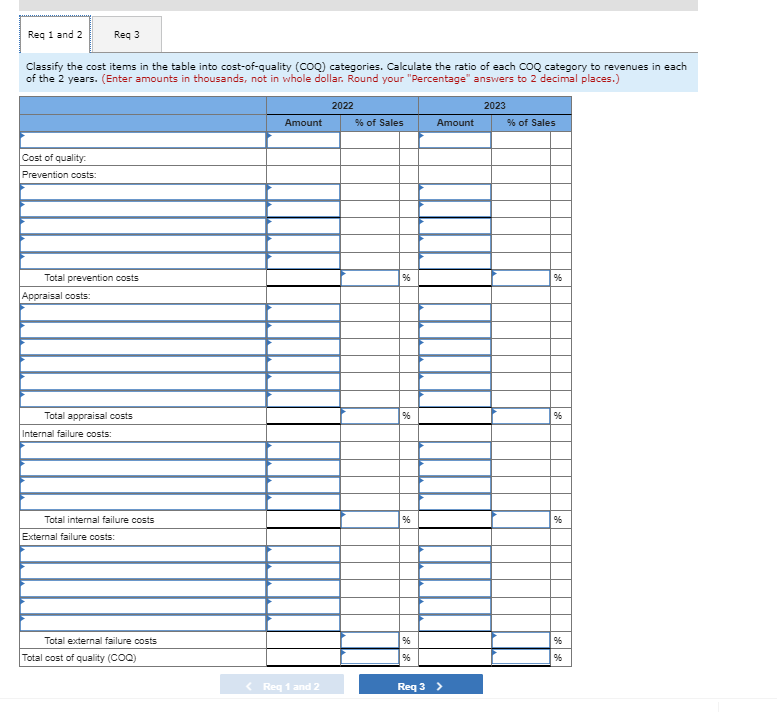Switch to the Req 1 and 2 tab
Screen dimensions: 777x712
pos(55,35)
